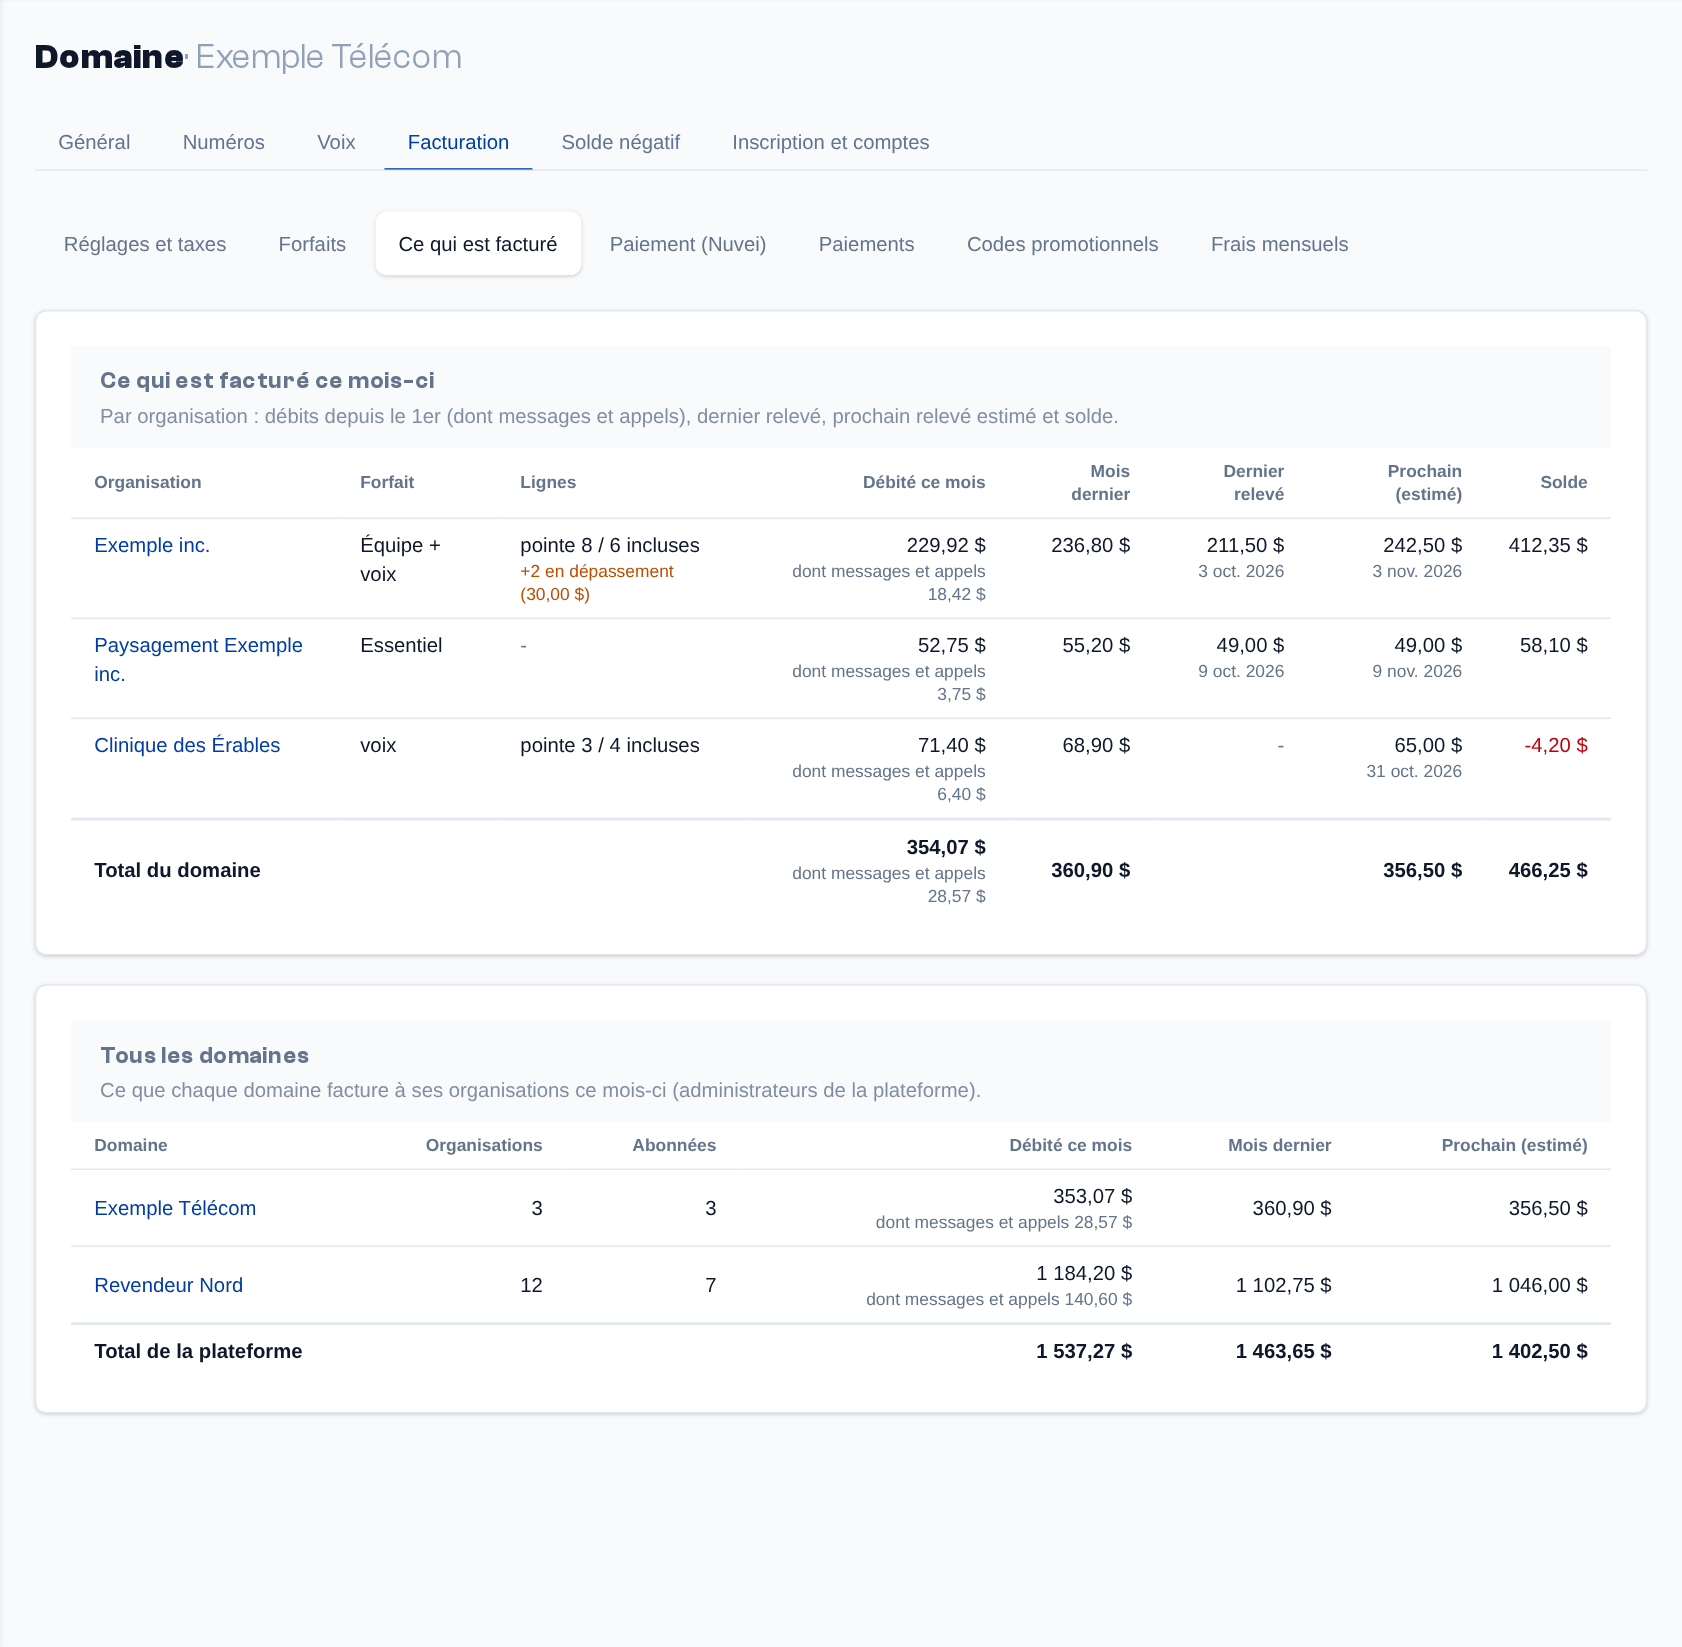This screenshot has height=1647, width=1682.
Task: Click the 3 nov. 2026 statement date
Action: (x=1416, y=571)
